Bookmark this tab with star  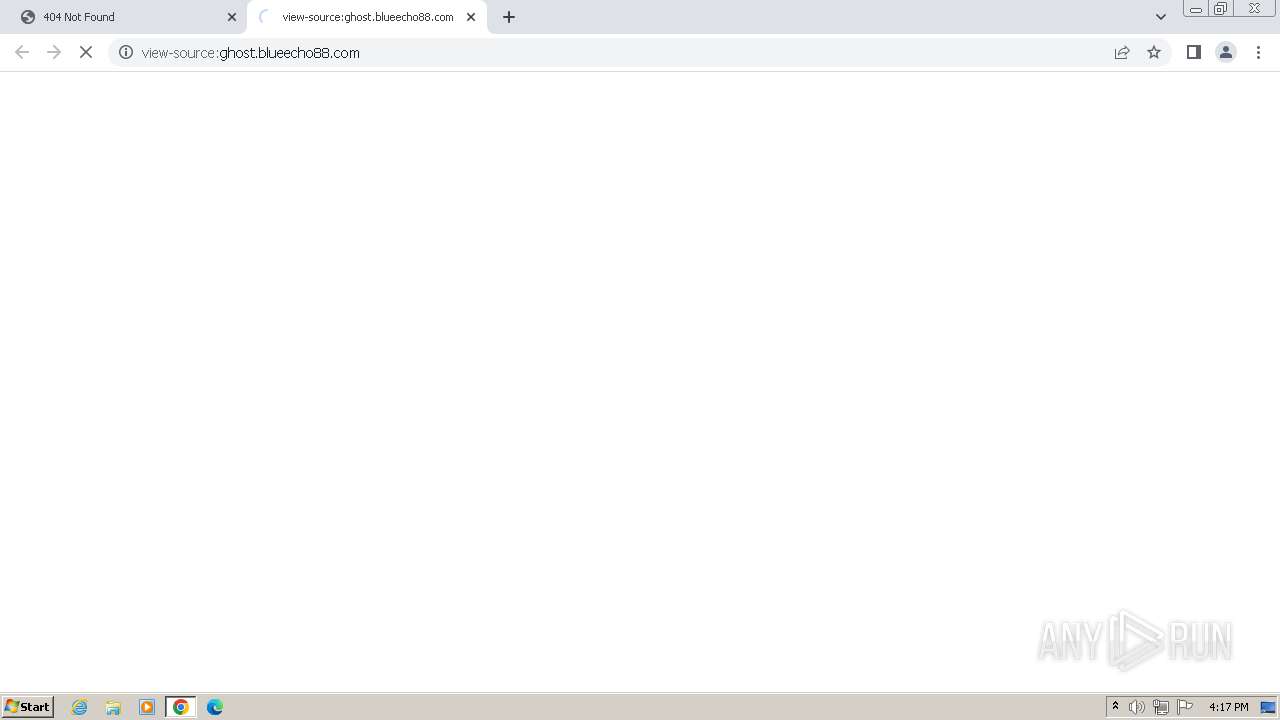click(1154, 52)
